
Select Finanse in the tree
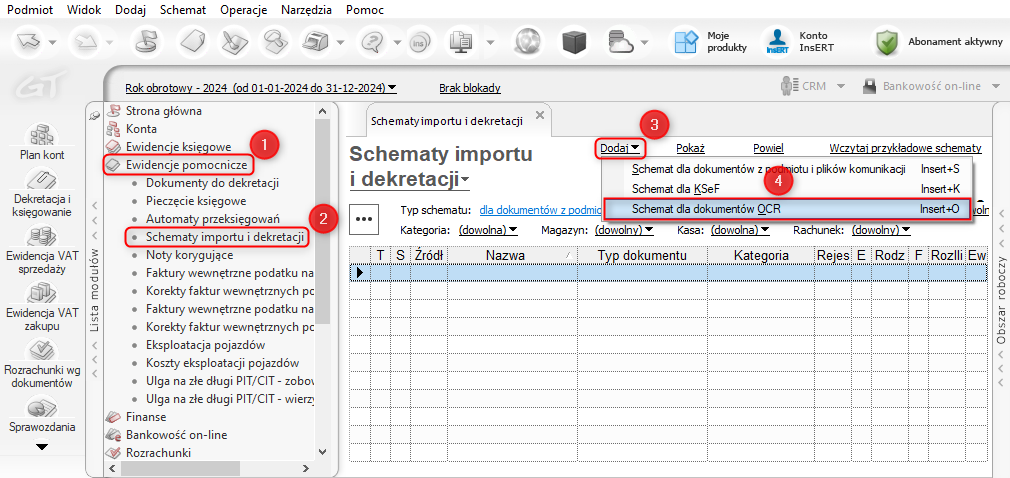click(146, 417)
